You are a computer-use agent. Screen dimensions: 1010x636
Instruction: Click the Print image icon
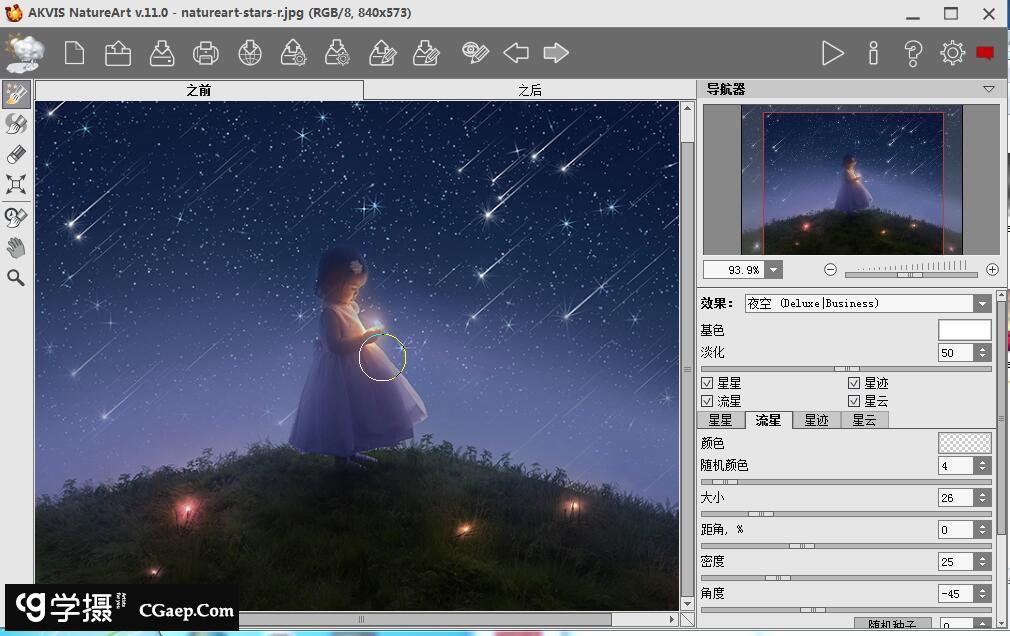click(206, 53)
